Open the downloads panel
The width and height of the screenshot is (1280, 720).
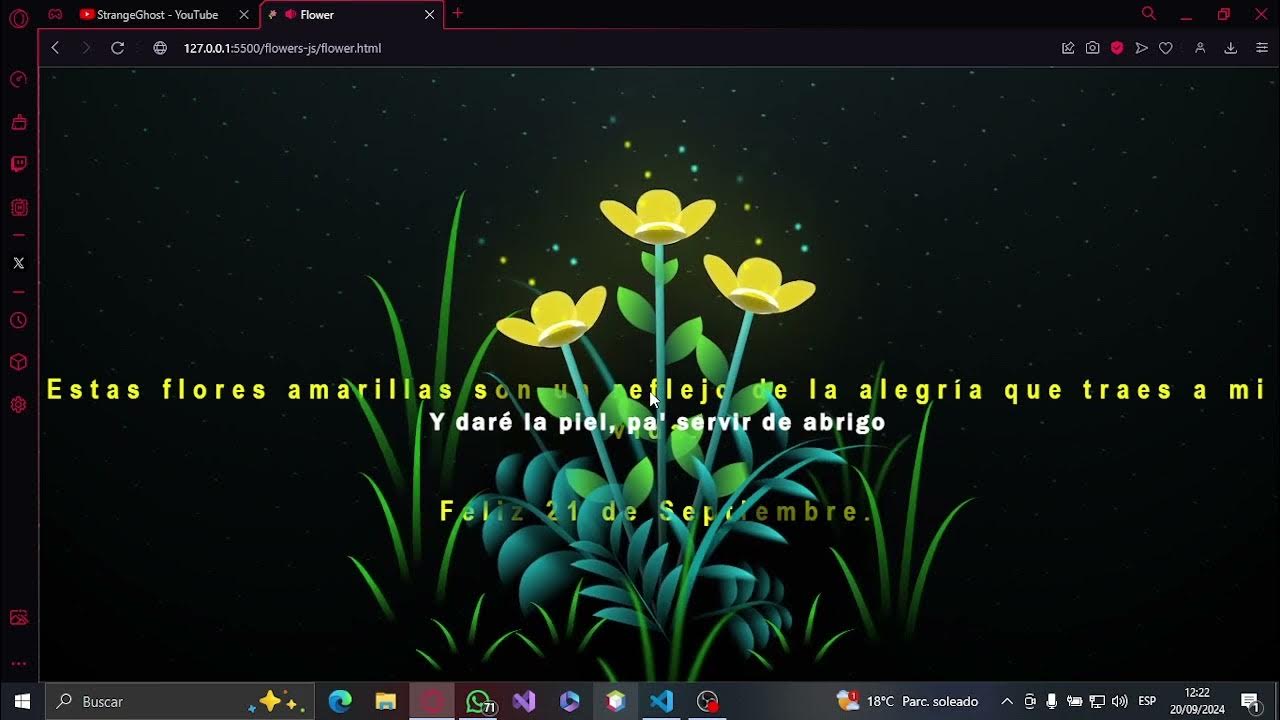coord(1231,48)
